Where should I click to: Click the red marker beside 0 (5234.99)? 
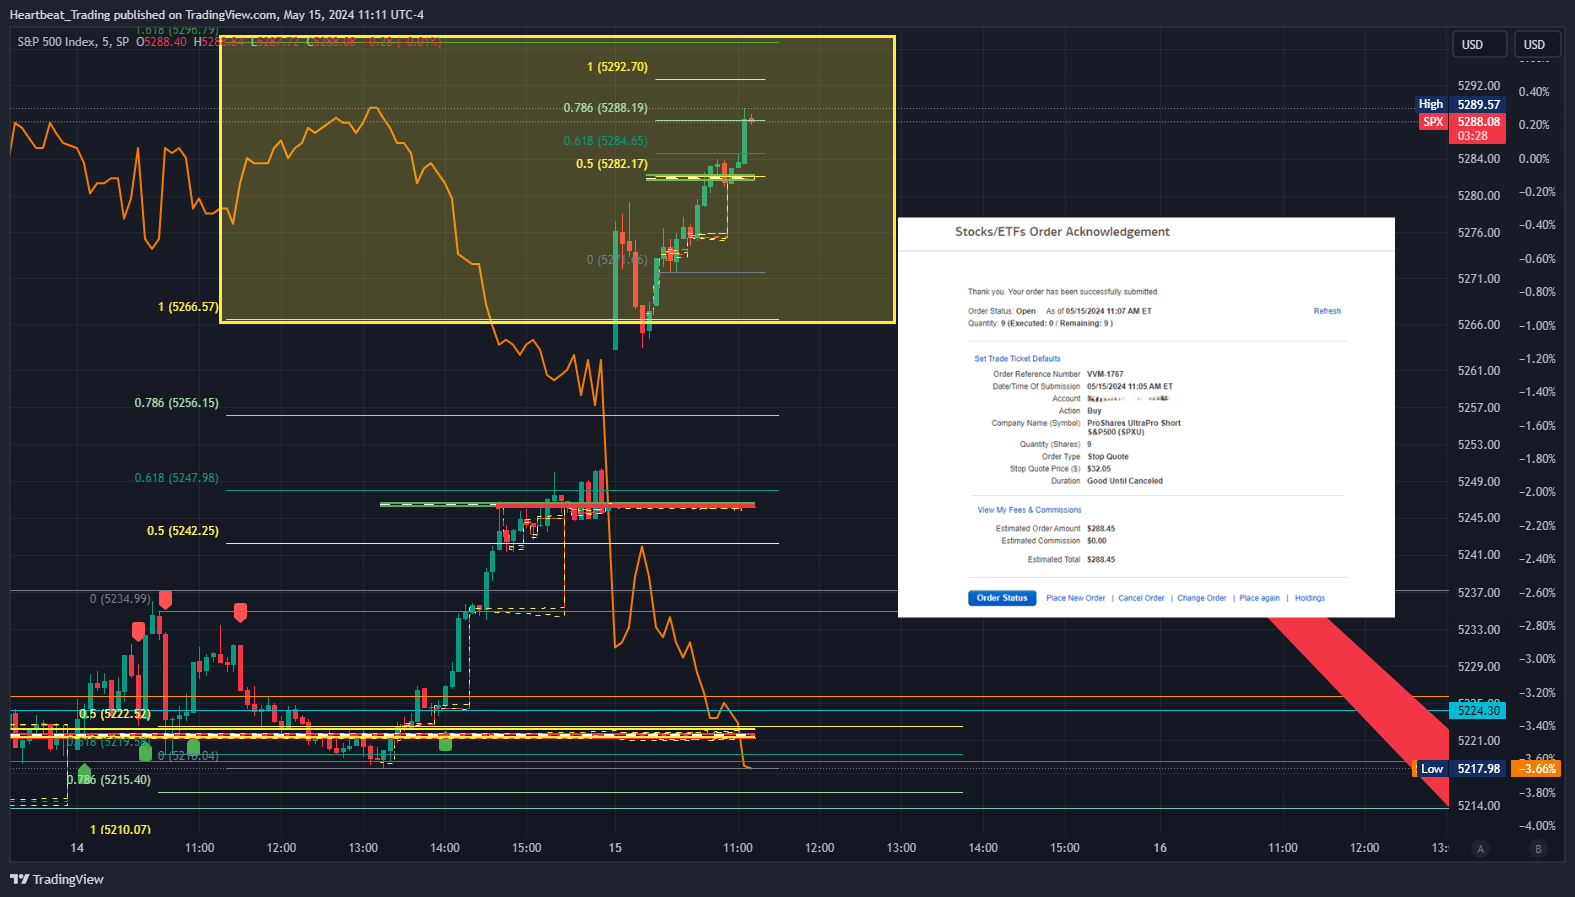(165, 599)
